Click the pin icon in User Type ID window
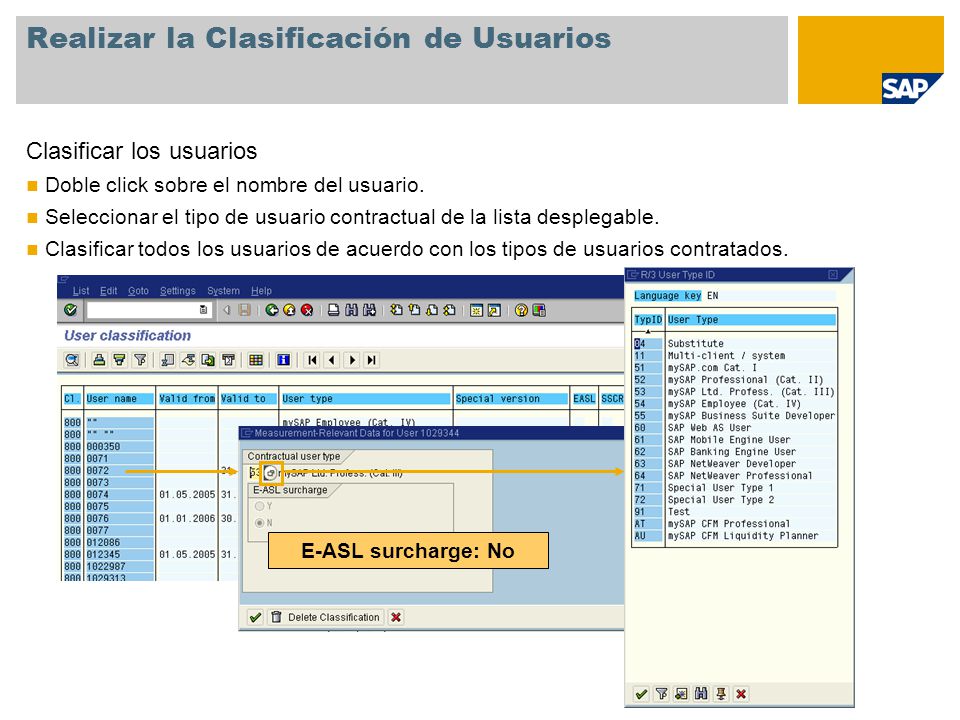Screen dimensions: 960x720 pos(721,694)
